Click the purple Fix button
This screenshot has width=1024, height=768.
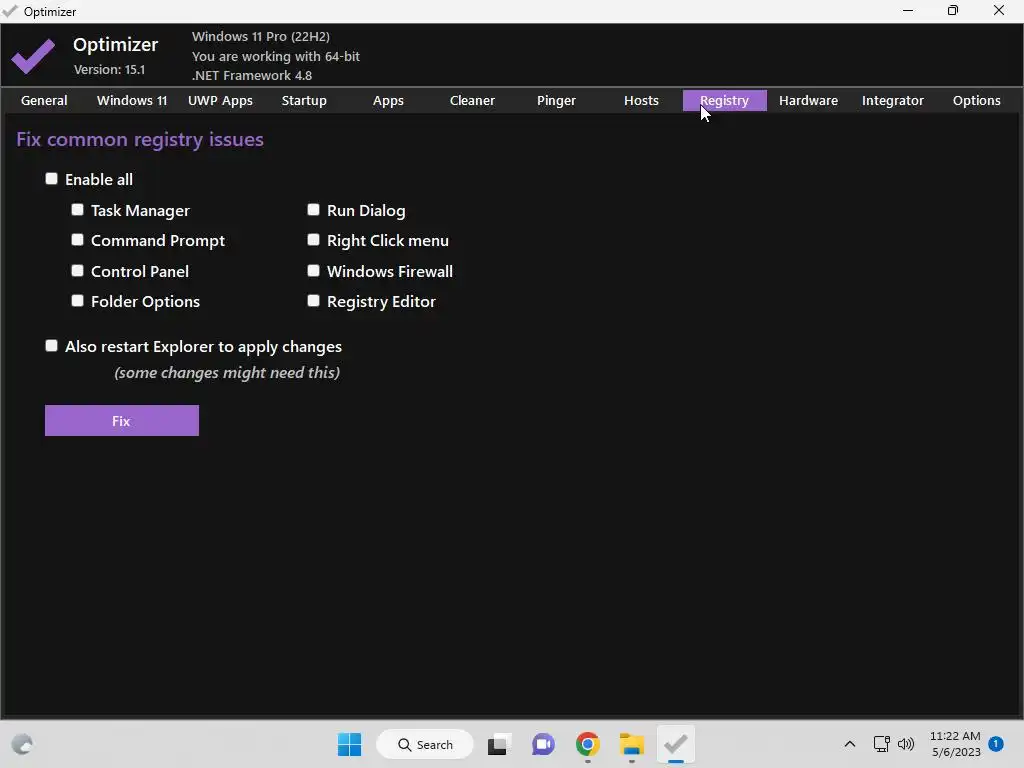click(122, 421)
